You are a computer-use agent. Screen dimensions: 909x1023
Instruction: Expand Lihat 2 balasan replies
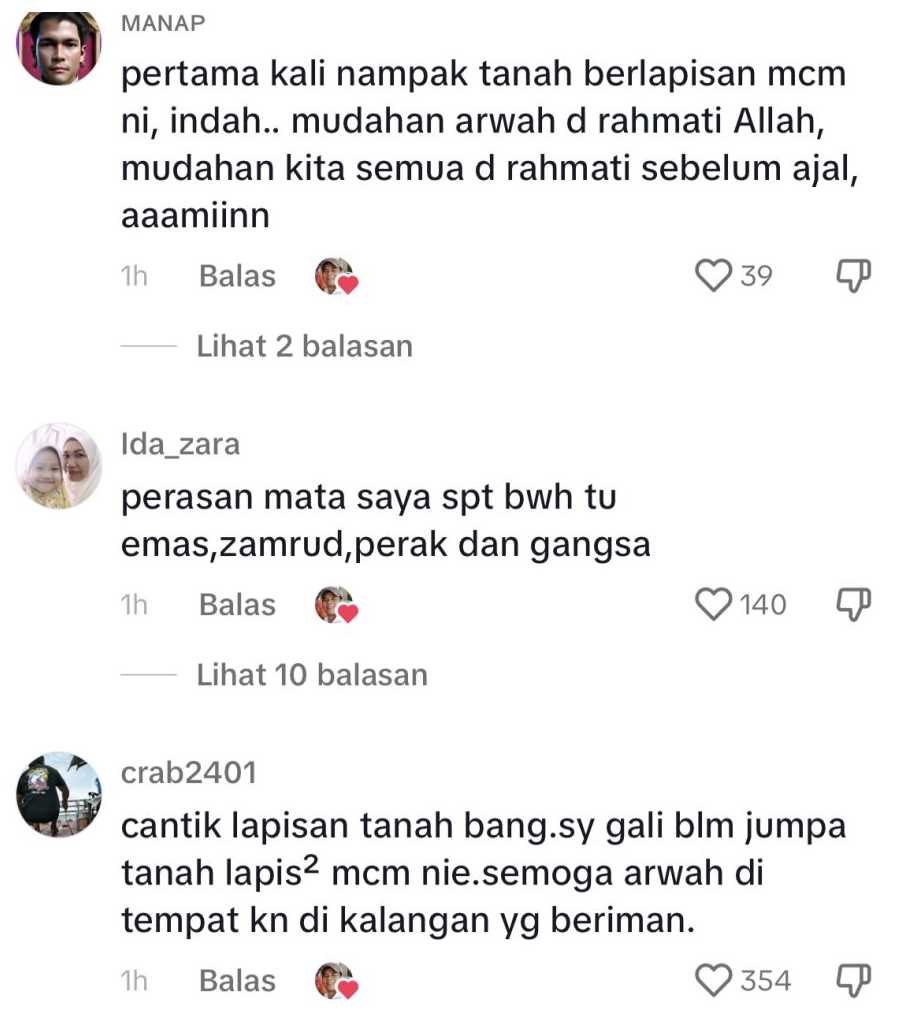click(305, 346)
